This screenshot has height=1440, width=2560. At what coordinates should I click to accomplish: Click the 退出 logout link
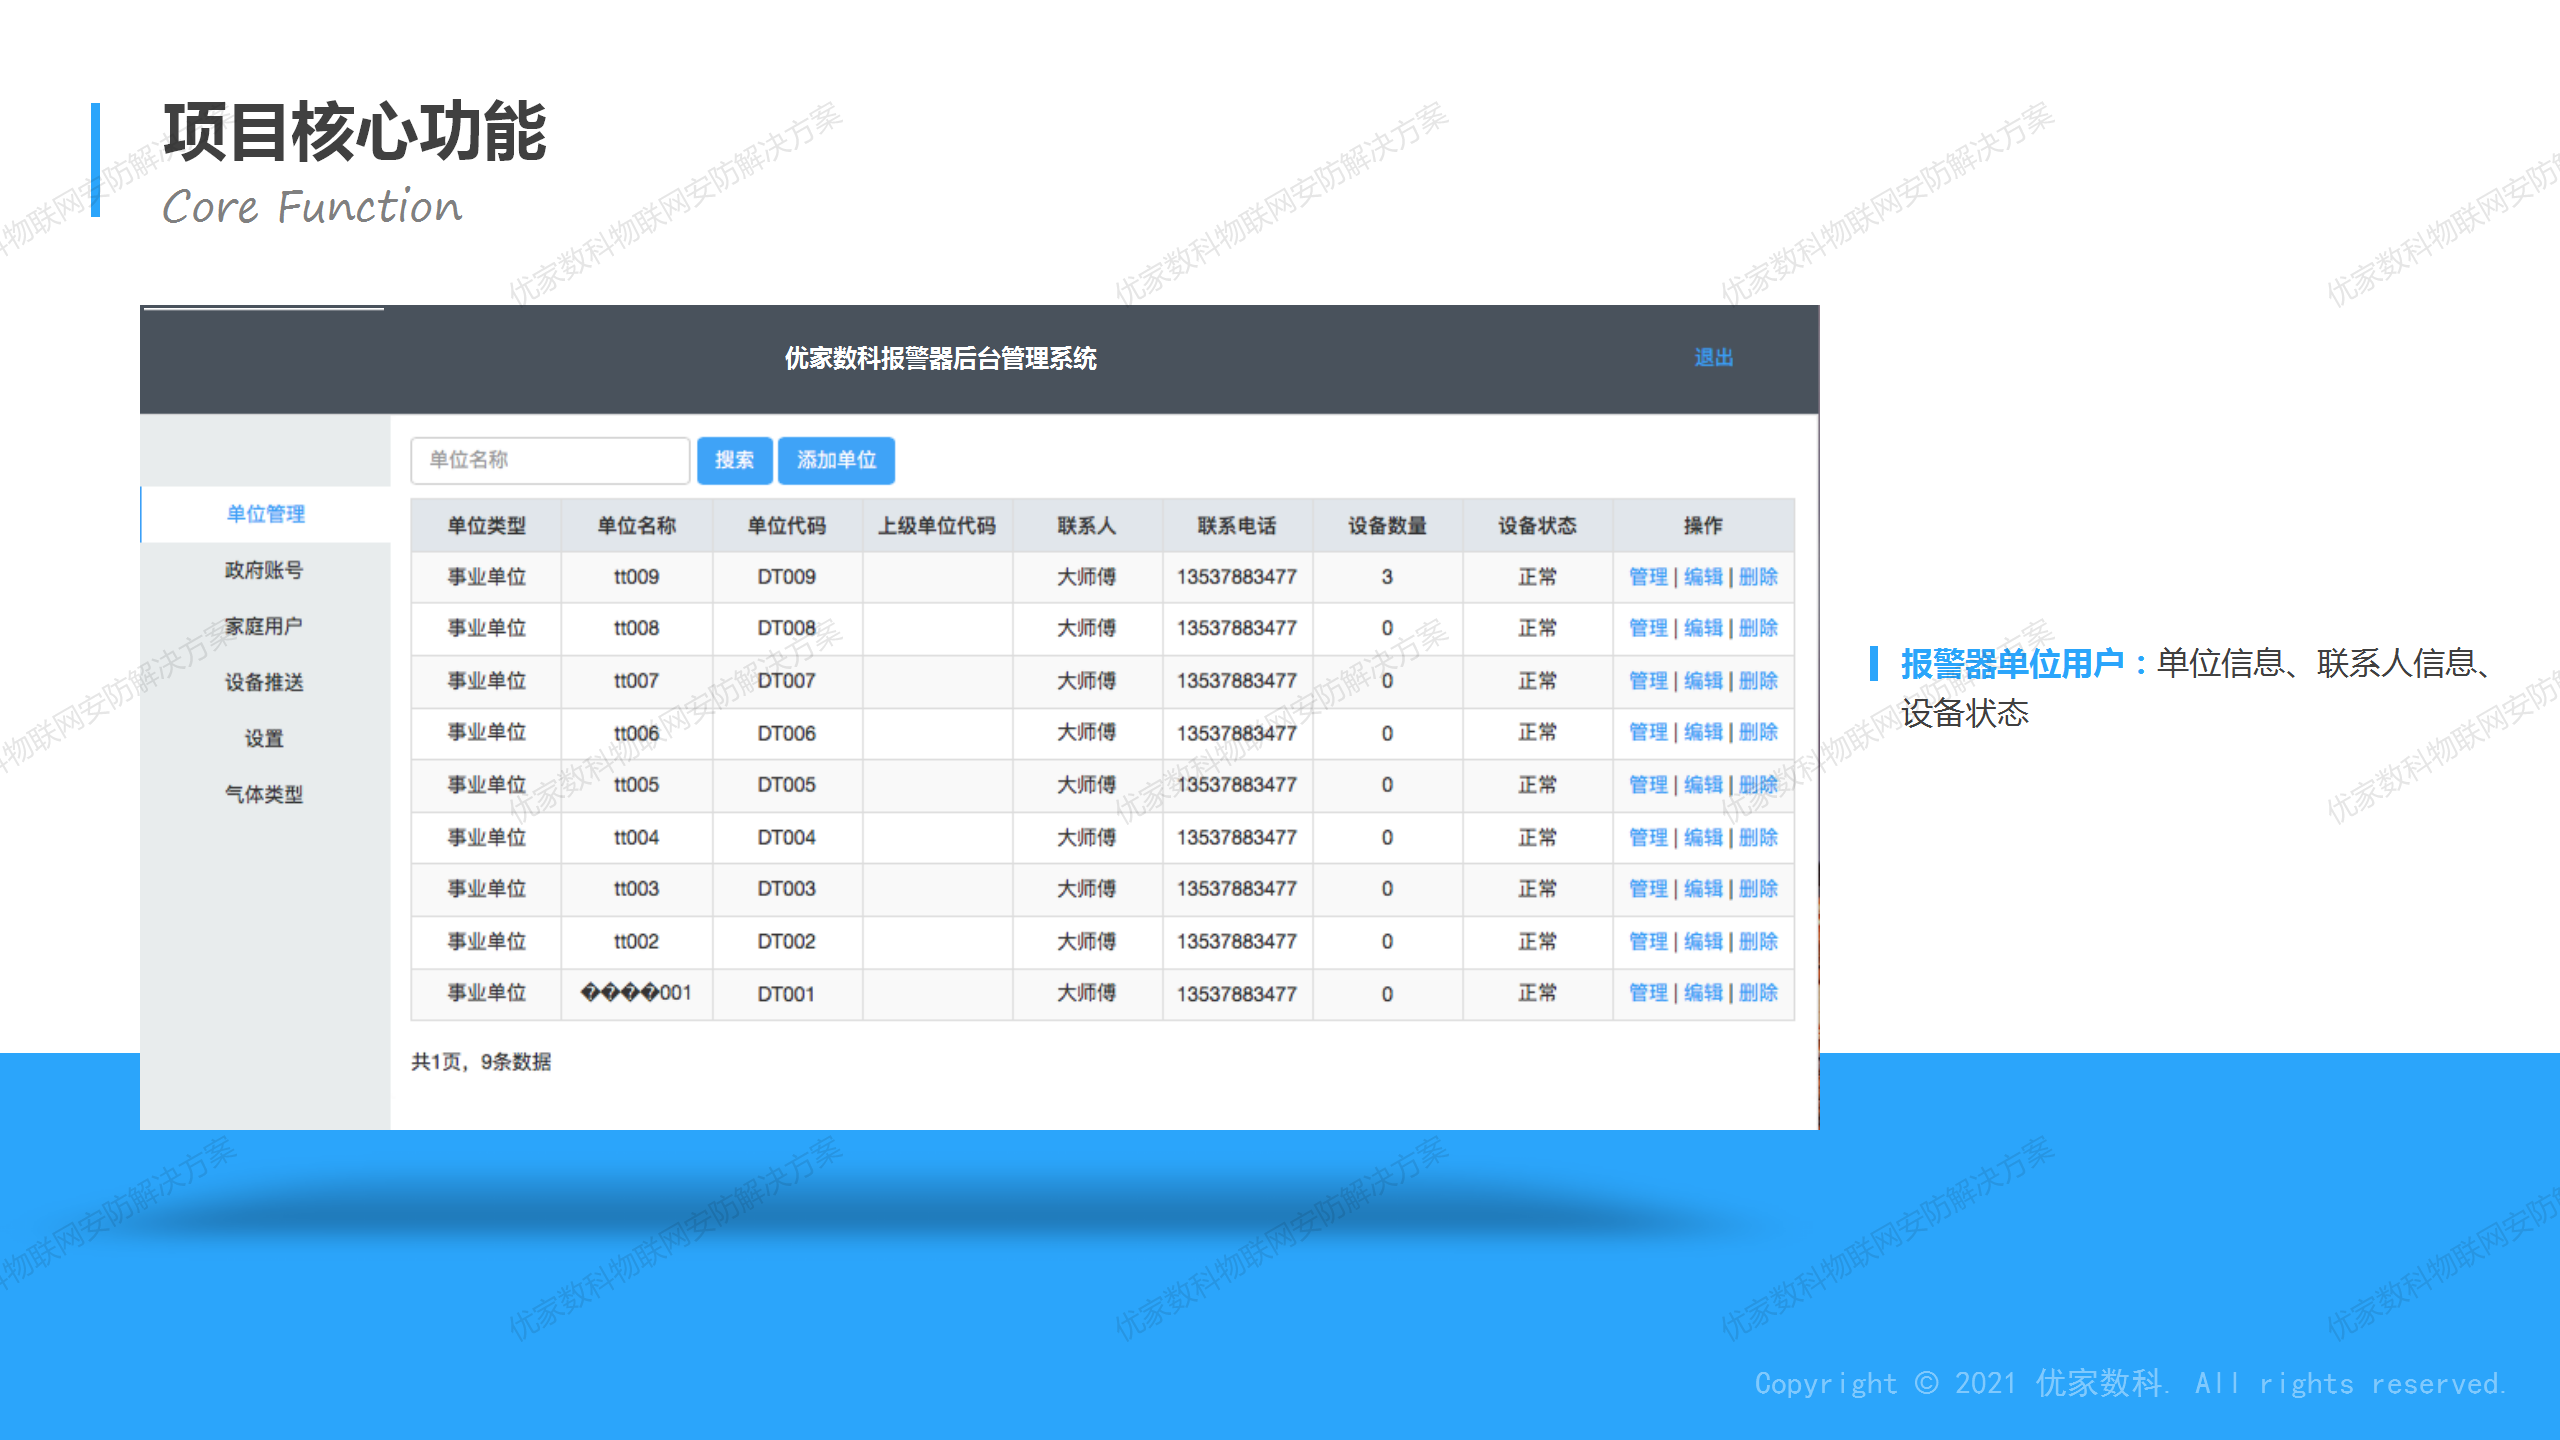click(1713, 357)
